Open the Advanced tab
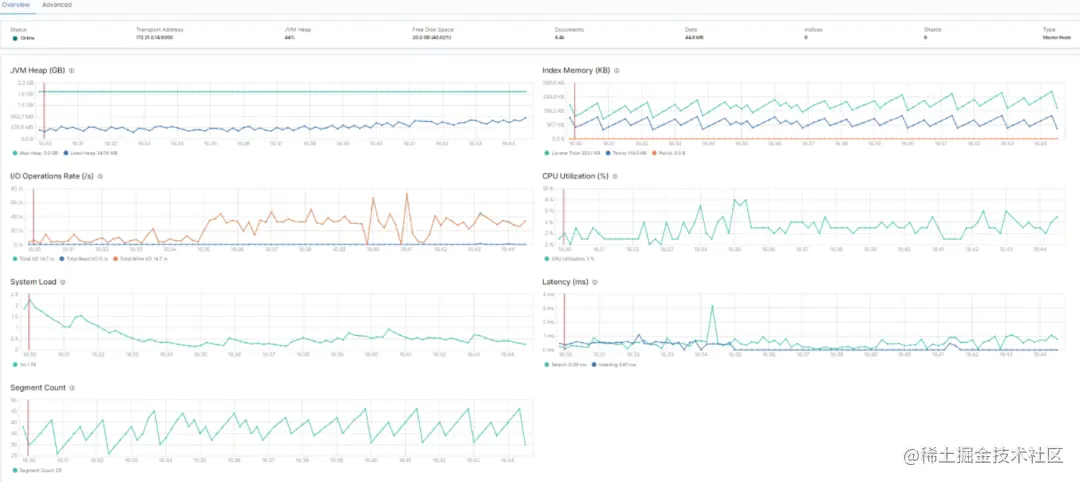The height and width of the screenshot is (482, 1080). pyautogui.click(x=56, y=5)
